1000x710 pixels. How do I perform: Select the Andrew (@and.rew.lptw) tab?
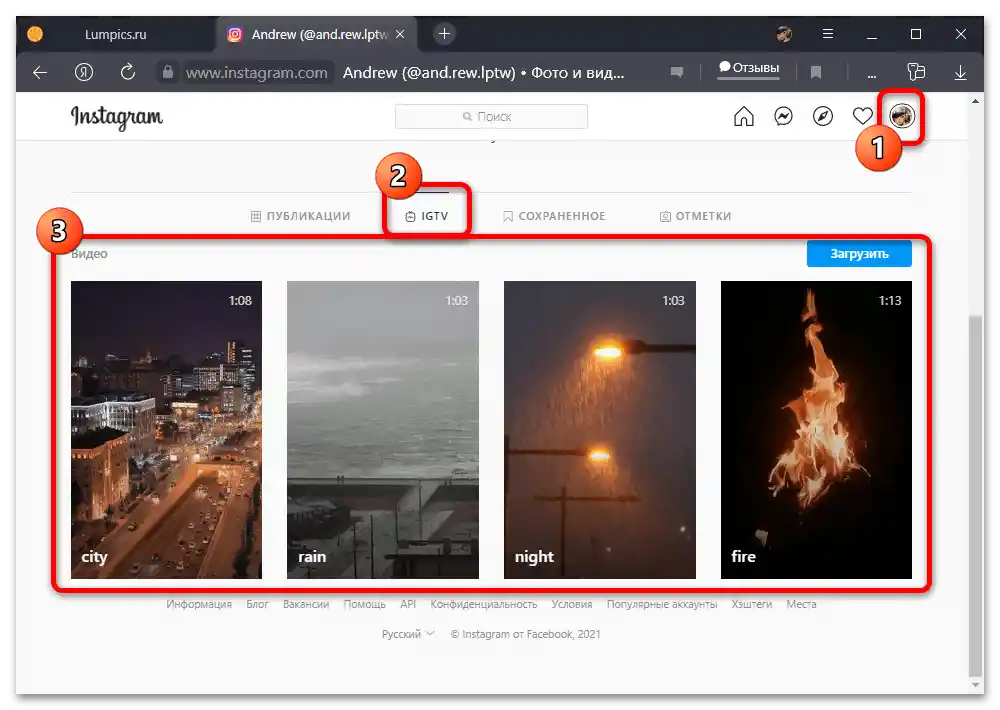click(318, 34)
